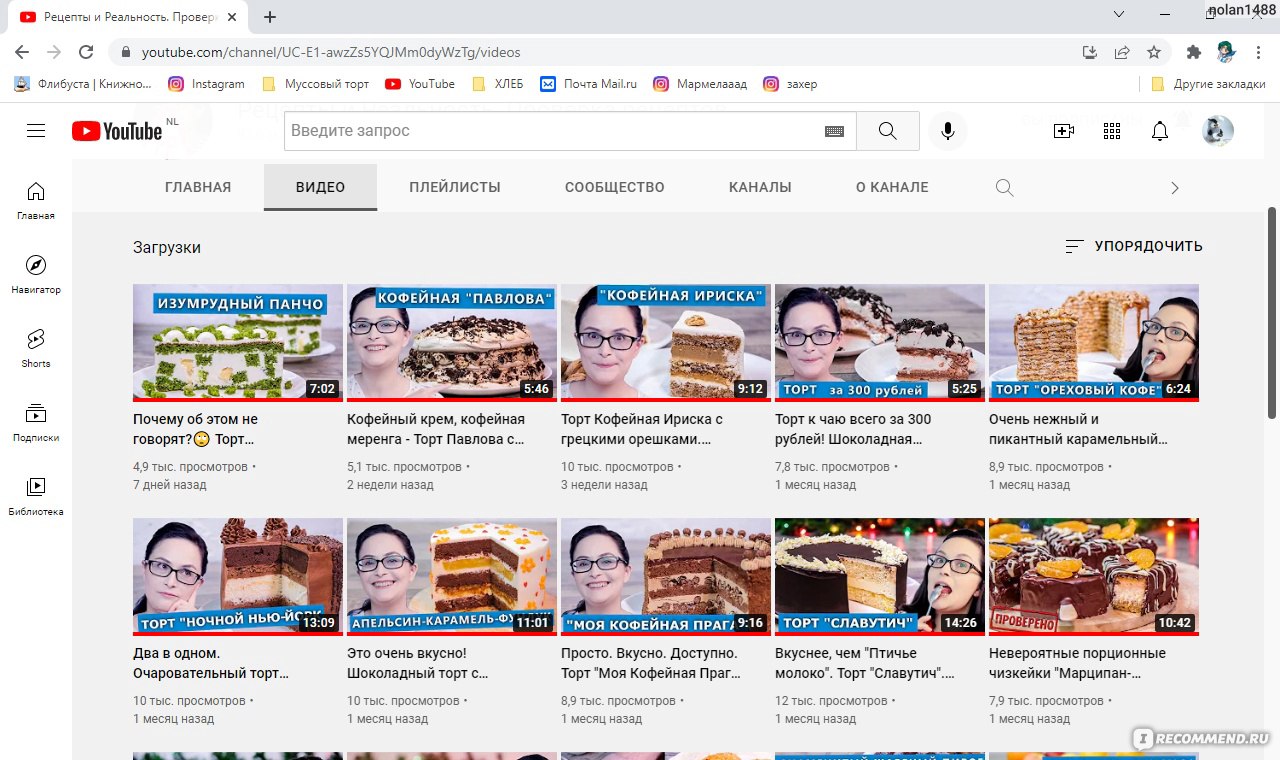Screen dimensions: 1280x760
Task: Expand channel tabs with right chevron
Action: pos(1175,188)
